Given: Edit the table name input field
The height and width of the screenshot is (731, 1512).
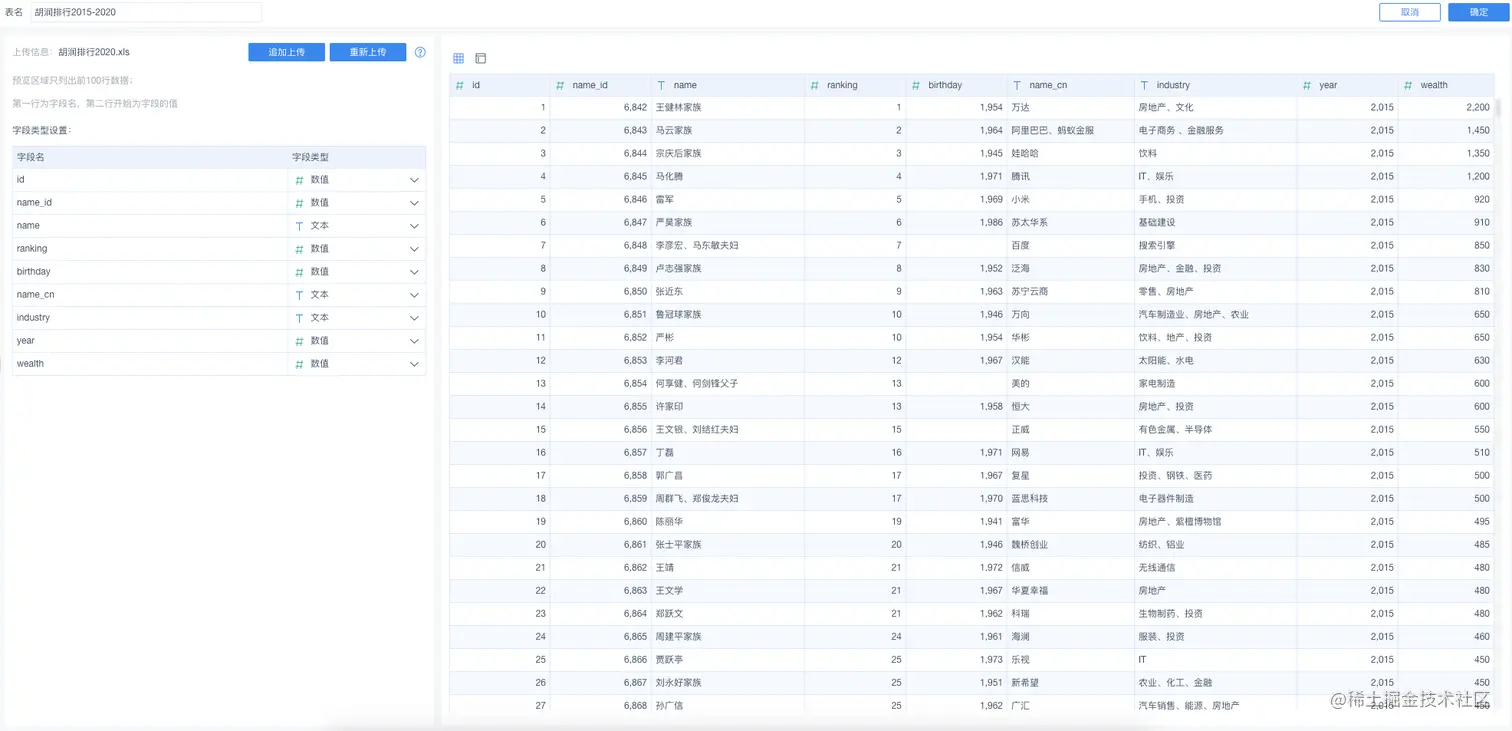Looking at the screenshot, I should (146, 12).
